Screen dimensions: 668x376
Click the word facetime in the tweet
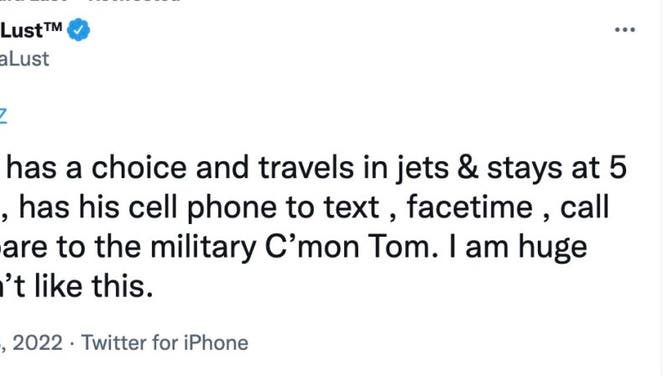pos(469,207)
